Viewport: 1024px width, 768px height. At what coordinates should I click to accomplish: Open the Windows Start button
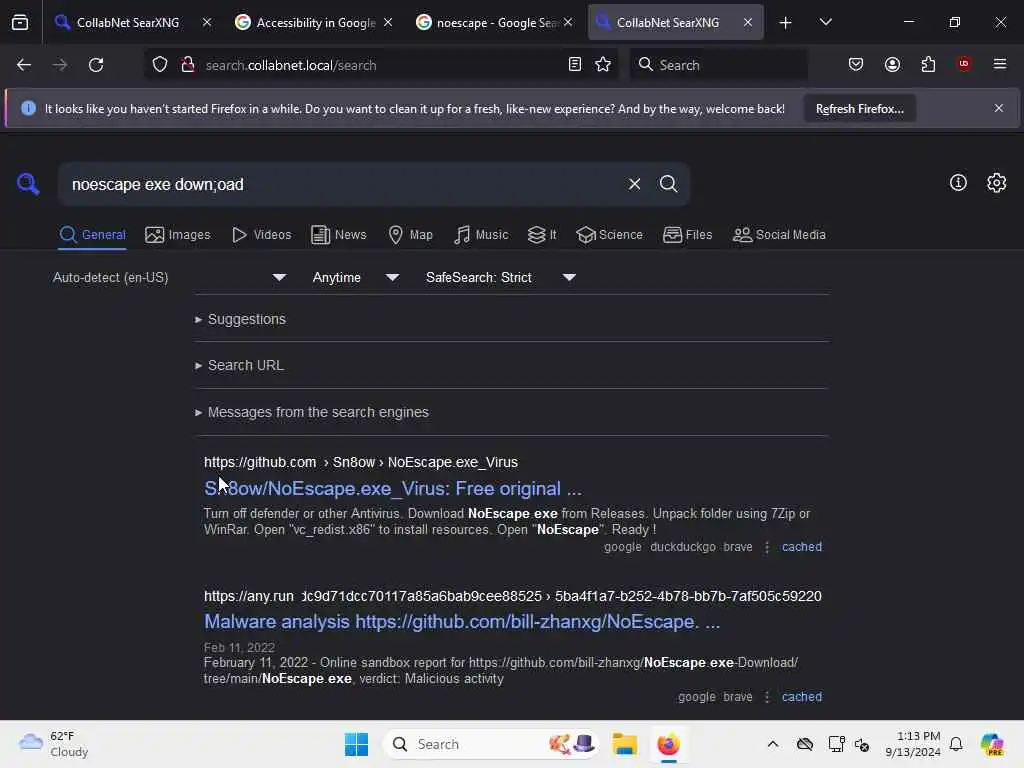[x=356, y=744]
